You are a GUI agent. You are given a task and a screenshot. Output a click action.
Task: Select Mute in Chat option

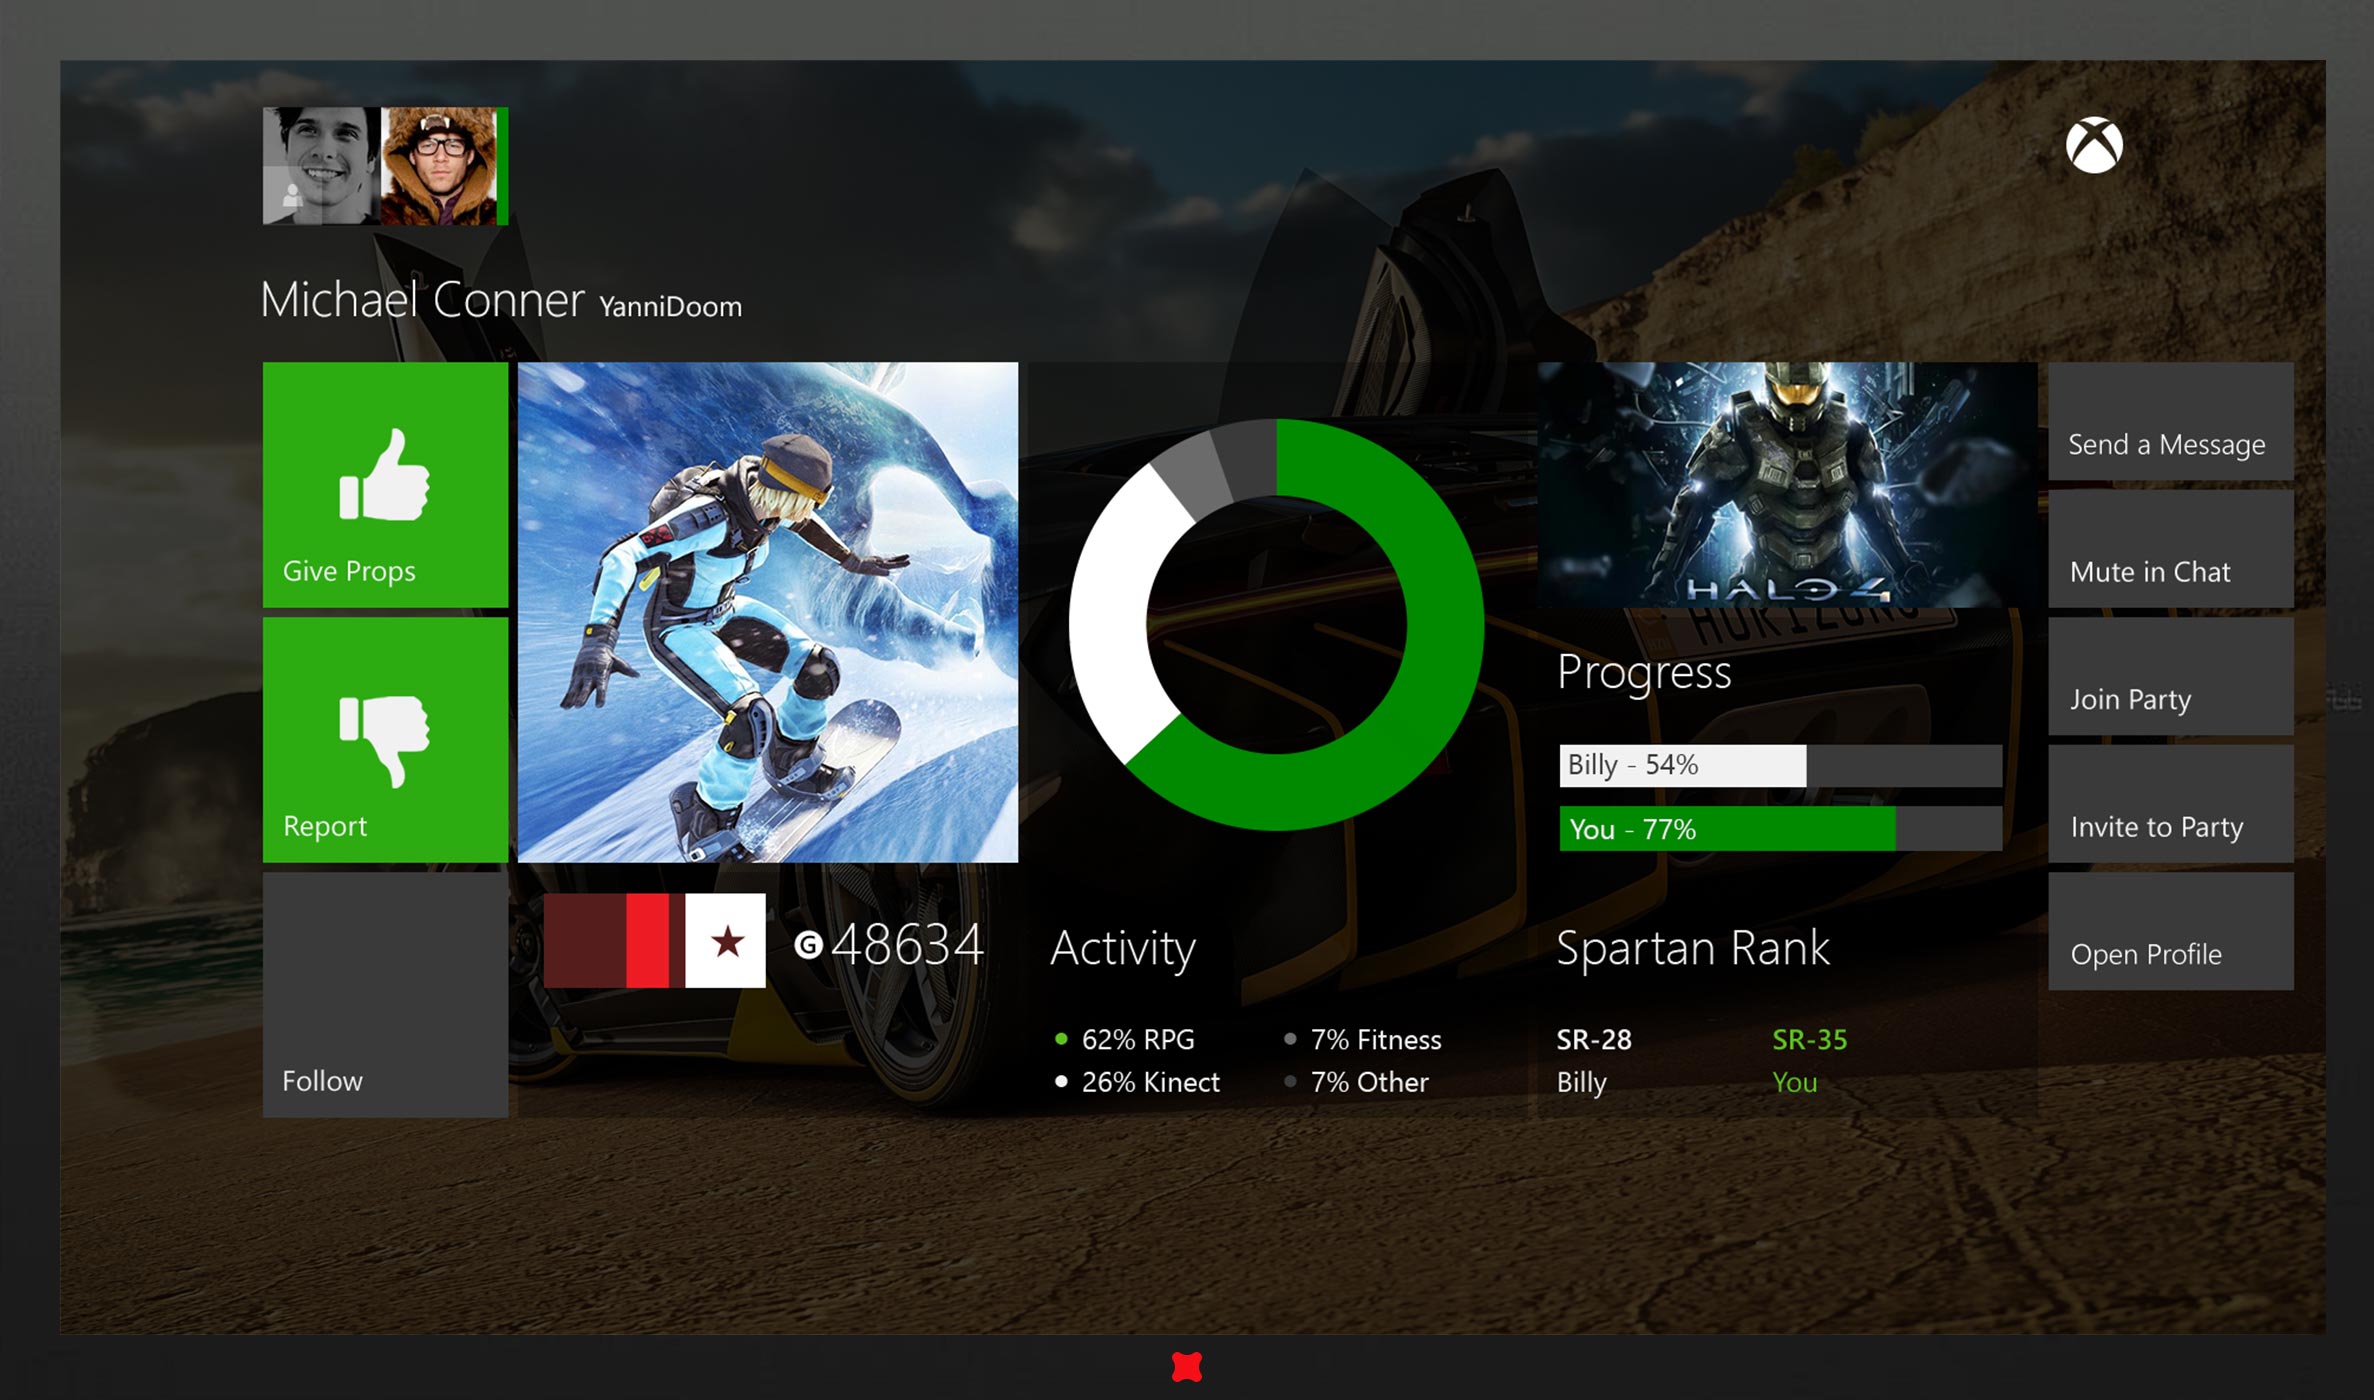point(2170,550)
